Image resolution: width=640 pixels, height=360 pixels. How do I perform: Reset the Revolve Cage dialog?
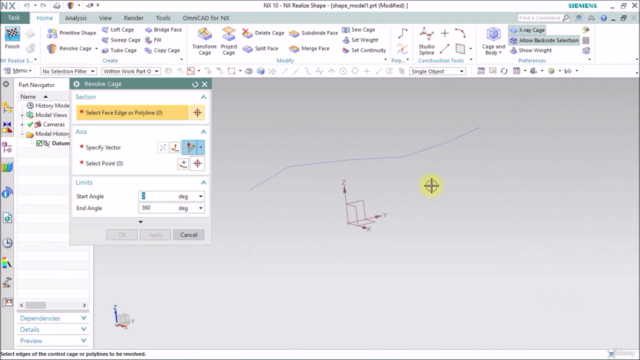coord(195,84)
